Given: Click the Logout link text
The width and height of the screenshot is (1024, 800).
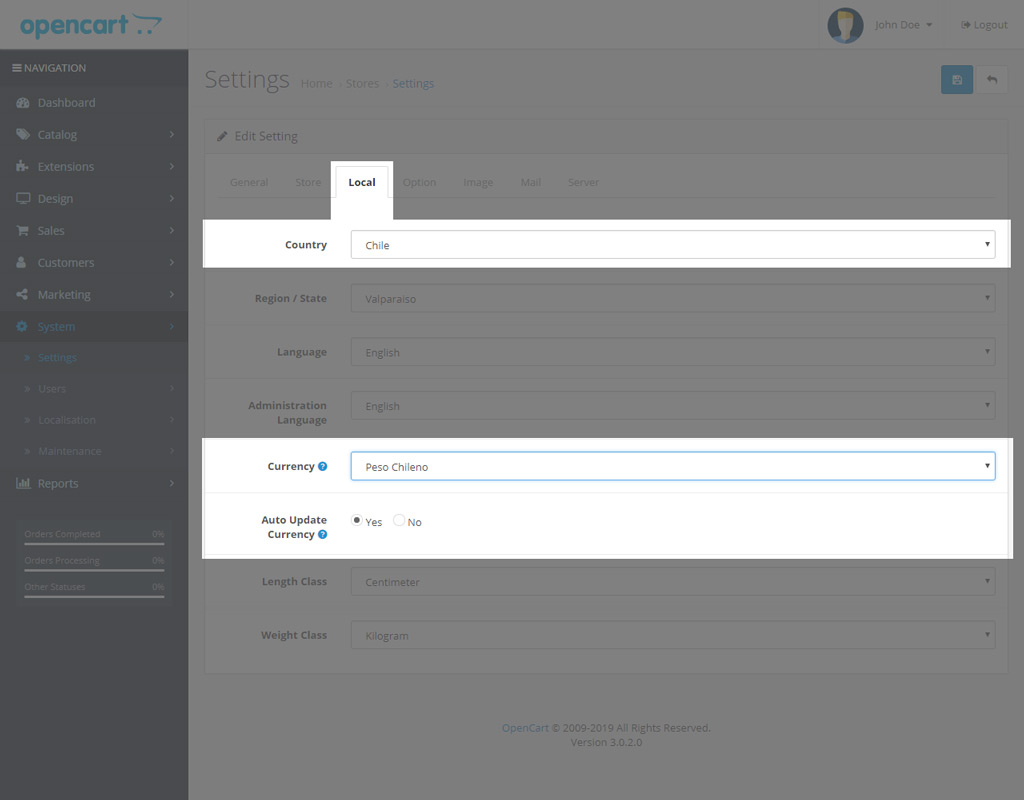Looking at the screenshot, I should 991,25.
